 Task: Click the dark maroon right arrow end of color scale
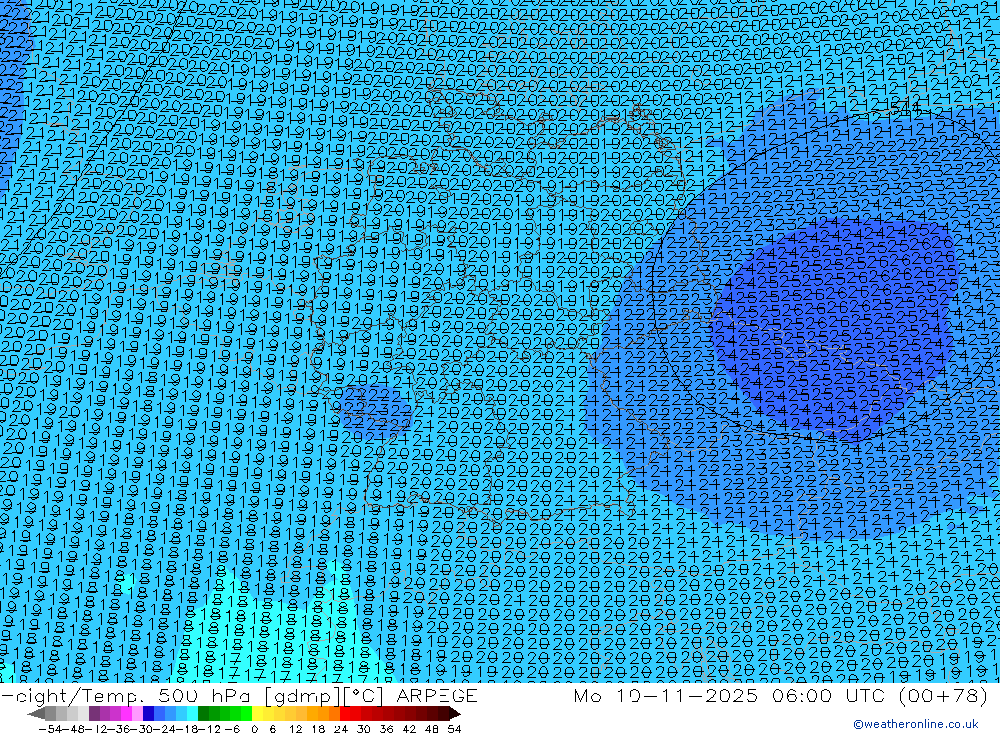click(x=455, y=714)
